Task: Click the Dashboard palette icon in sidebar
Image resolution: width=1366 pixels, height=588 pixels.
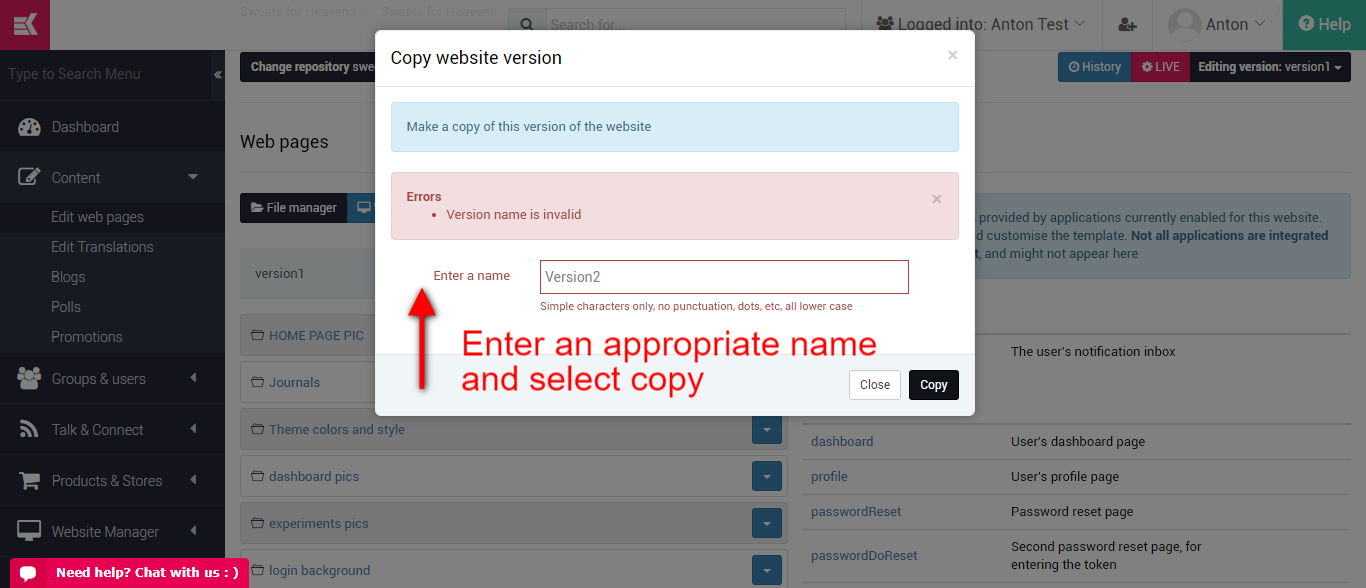Action: tap(29, 127)
